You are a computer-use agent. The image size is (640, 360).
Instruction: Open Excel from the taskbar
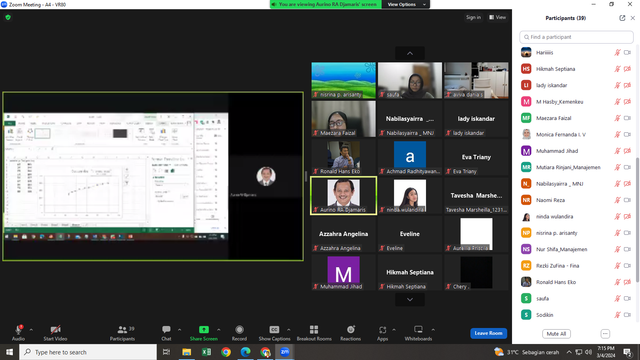(x=207, y=352)
